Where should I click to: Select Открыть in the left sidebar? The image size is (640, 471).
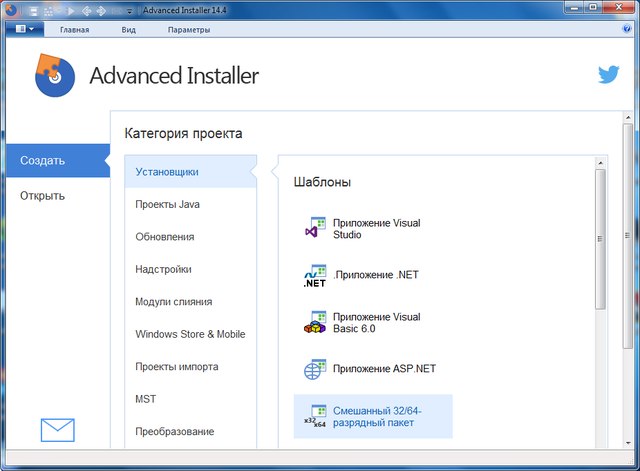43,196
